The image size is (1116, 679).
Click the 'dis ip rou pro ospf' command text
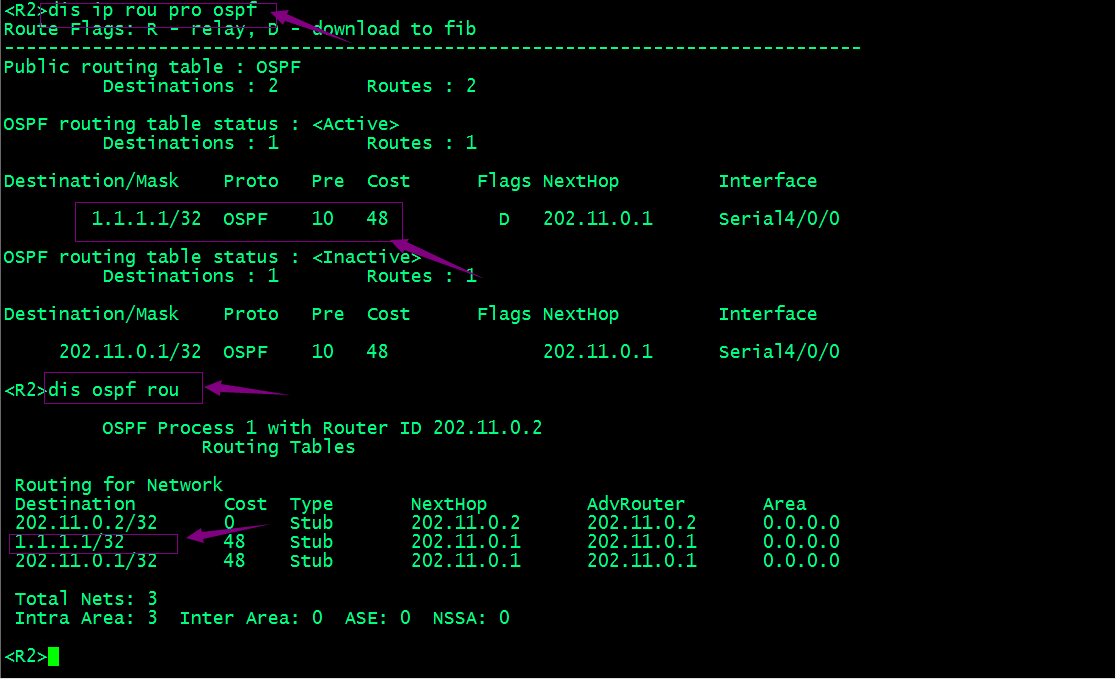[x=152, y=11]
